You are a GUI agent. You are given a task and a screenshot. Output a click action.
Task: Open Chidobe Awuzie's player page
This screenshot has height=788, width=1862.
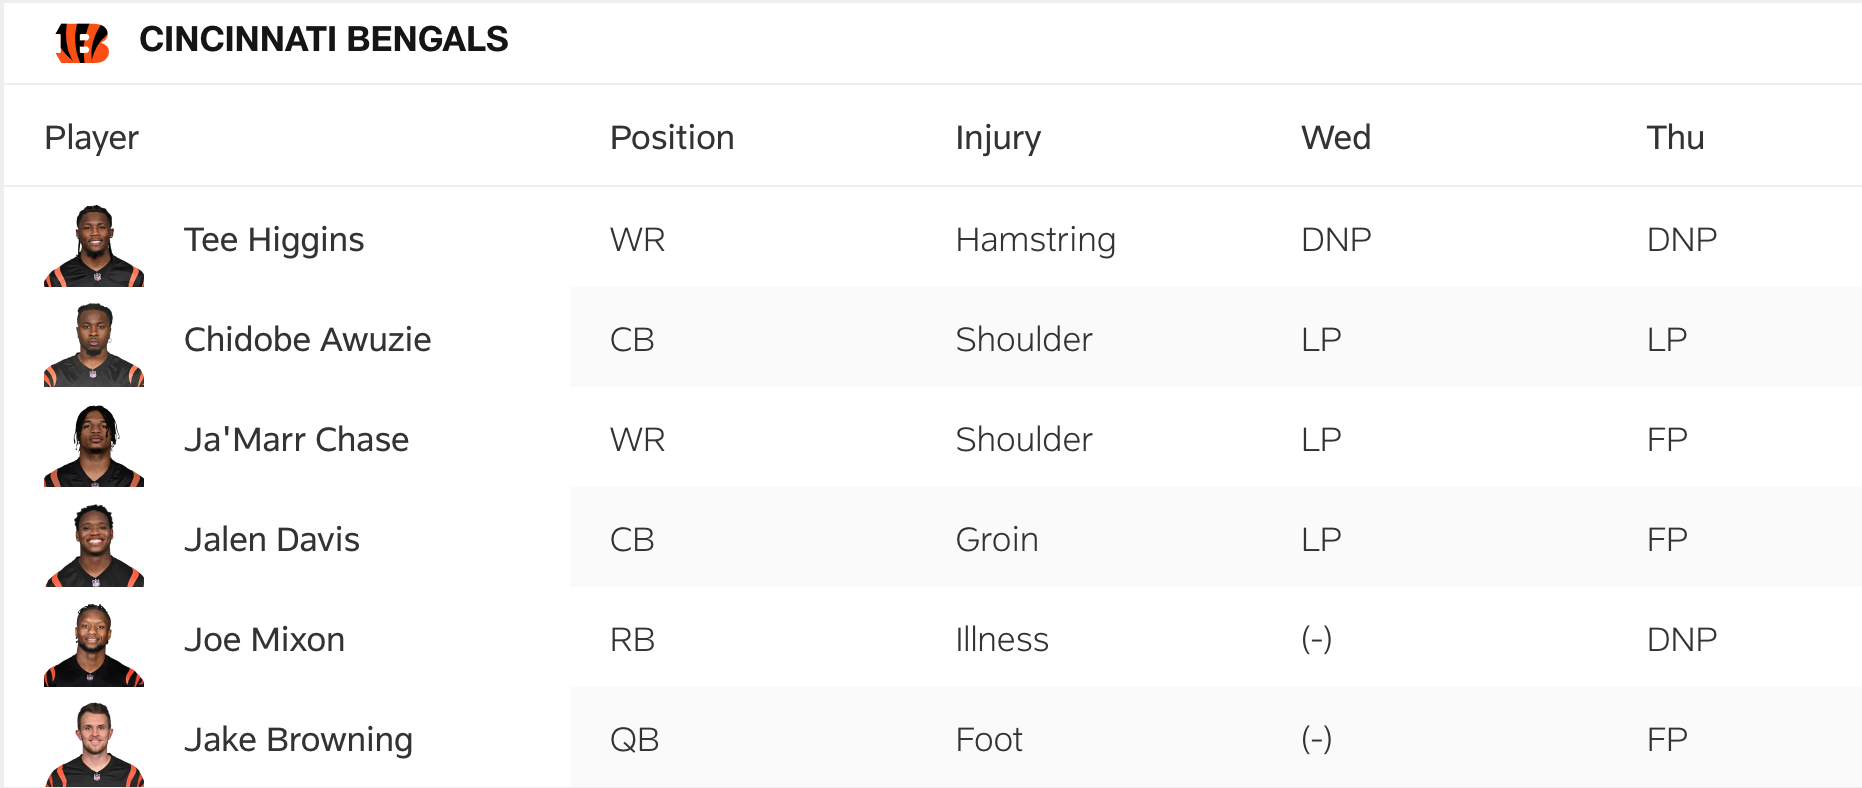click(307, 340)
